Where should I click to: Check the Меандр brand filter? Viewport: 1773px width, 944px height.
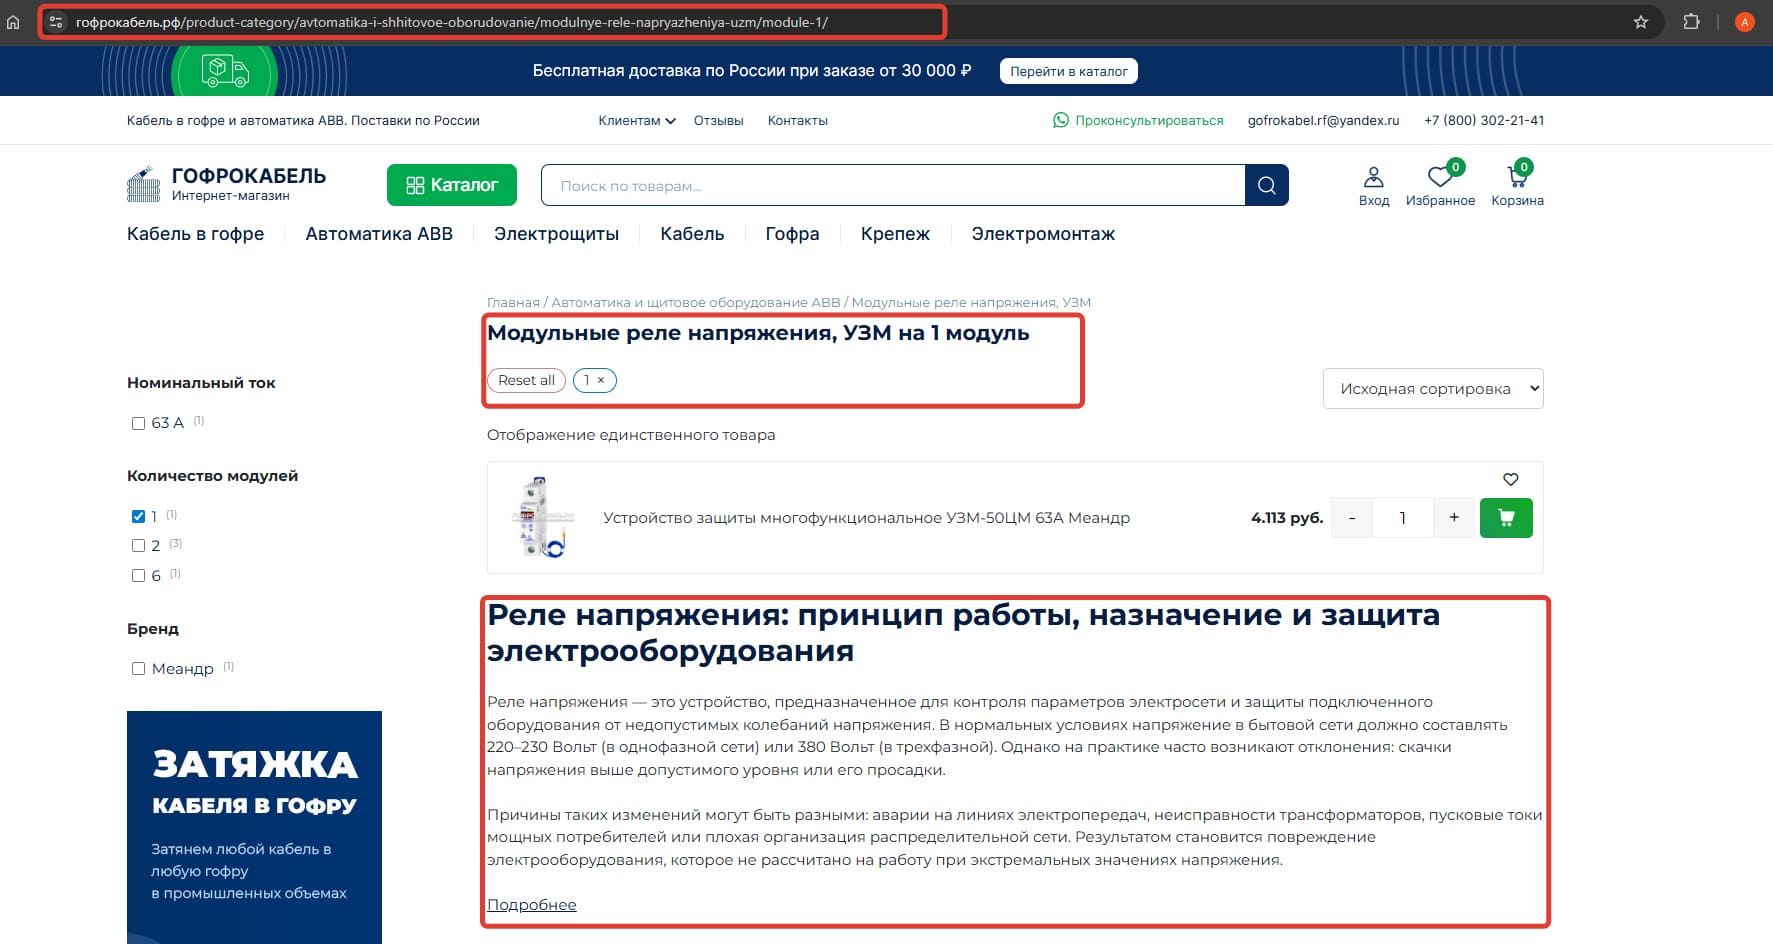139,668
